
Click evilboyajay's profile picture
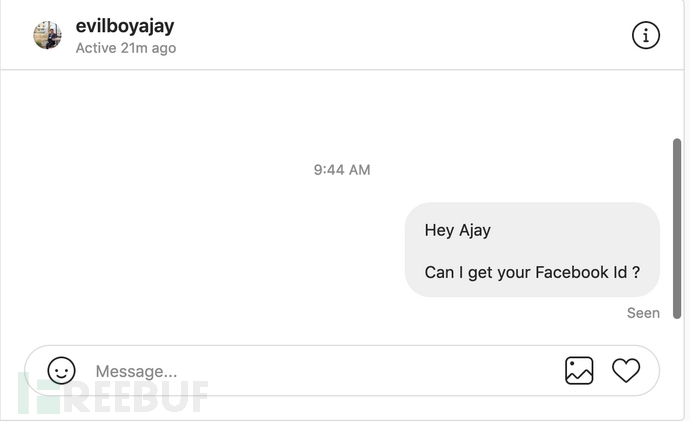tap(48, 35)
